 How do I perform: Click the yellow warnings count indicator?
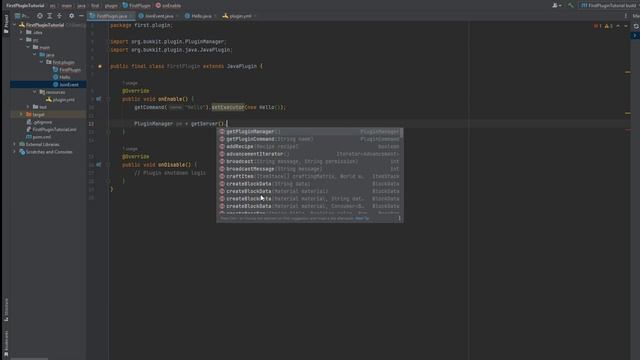click(609, 26)
